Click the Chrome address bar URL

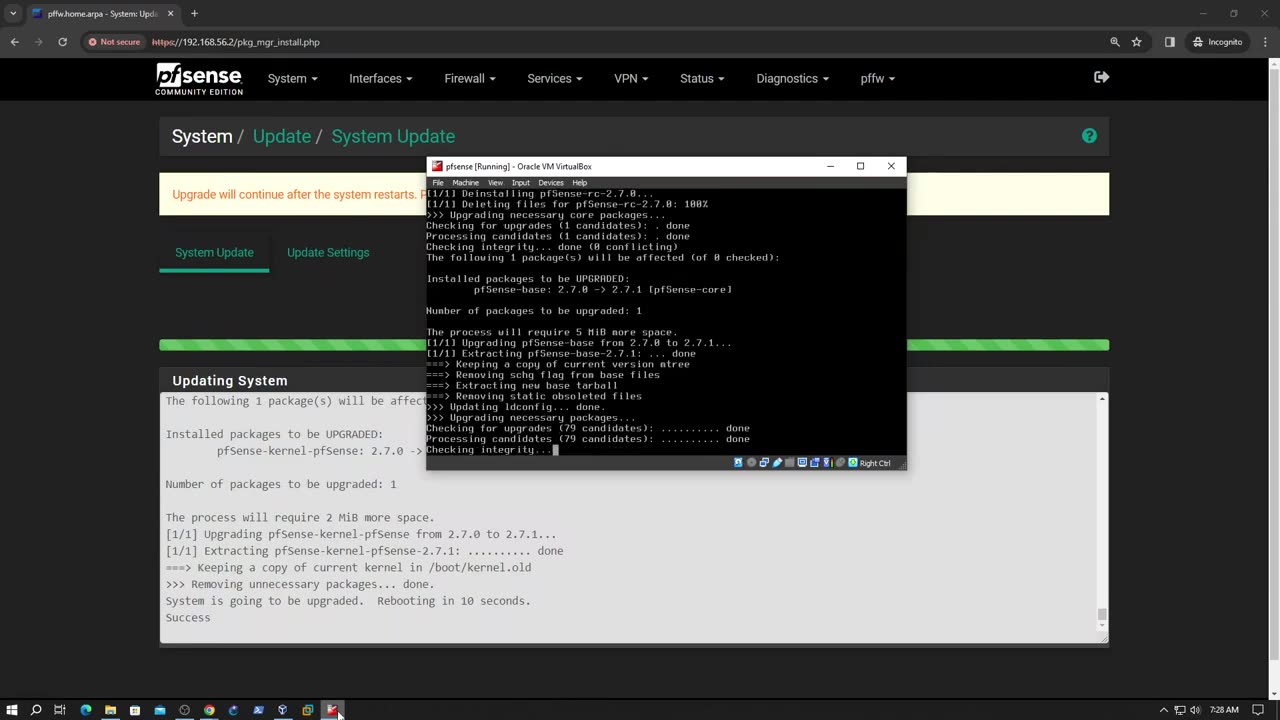click(x=236, y=42)
